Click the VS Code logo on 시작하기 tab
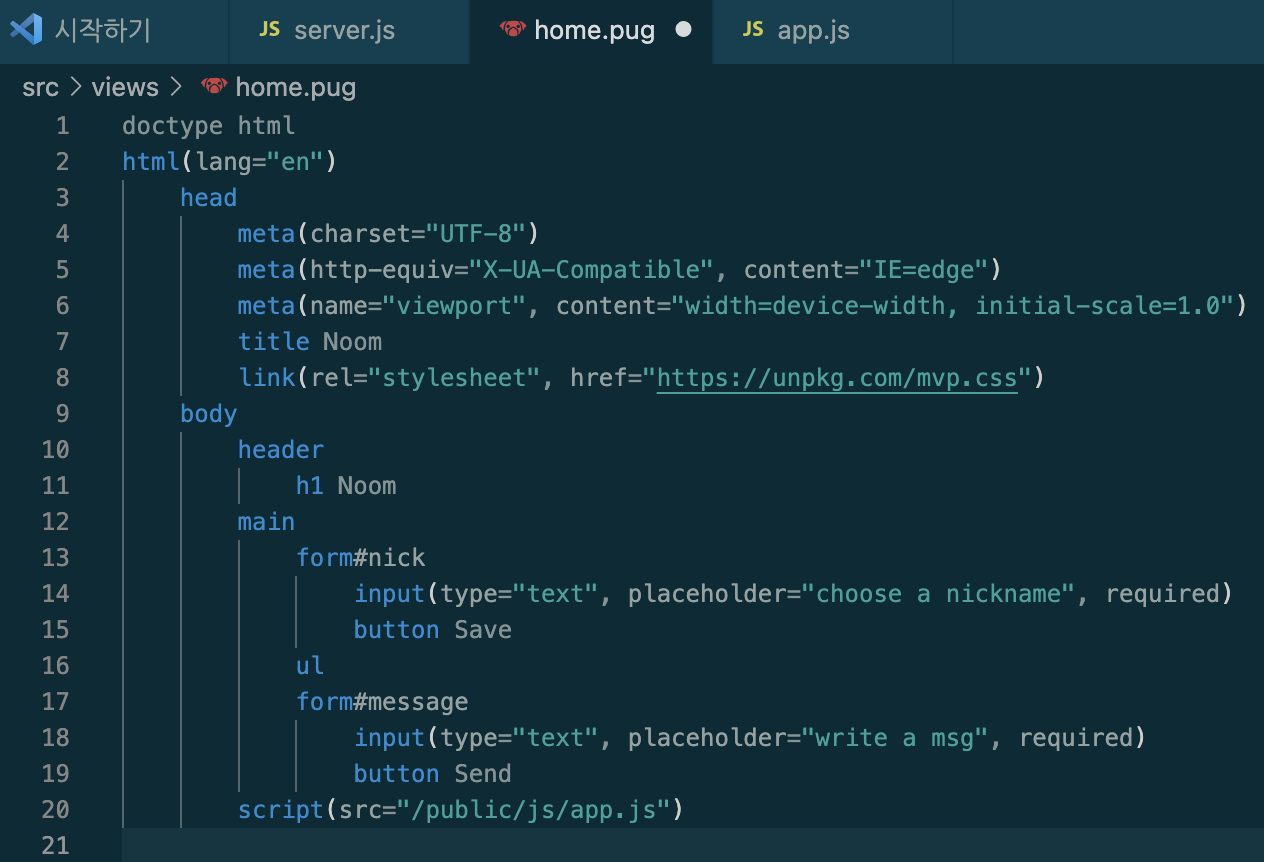The image size is (1264, 862). point(25,30)
